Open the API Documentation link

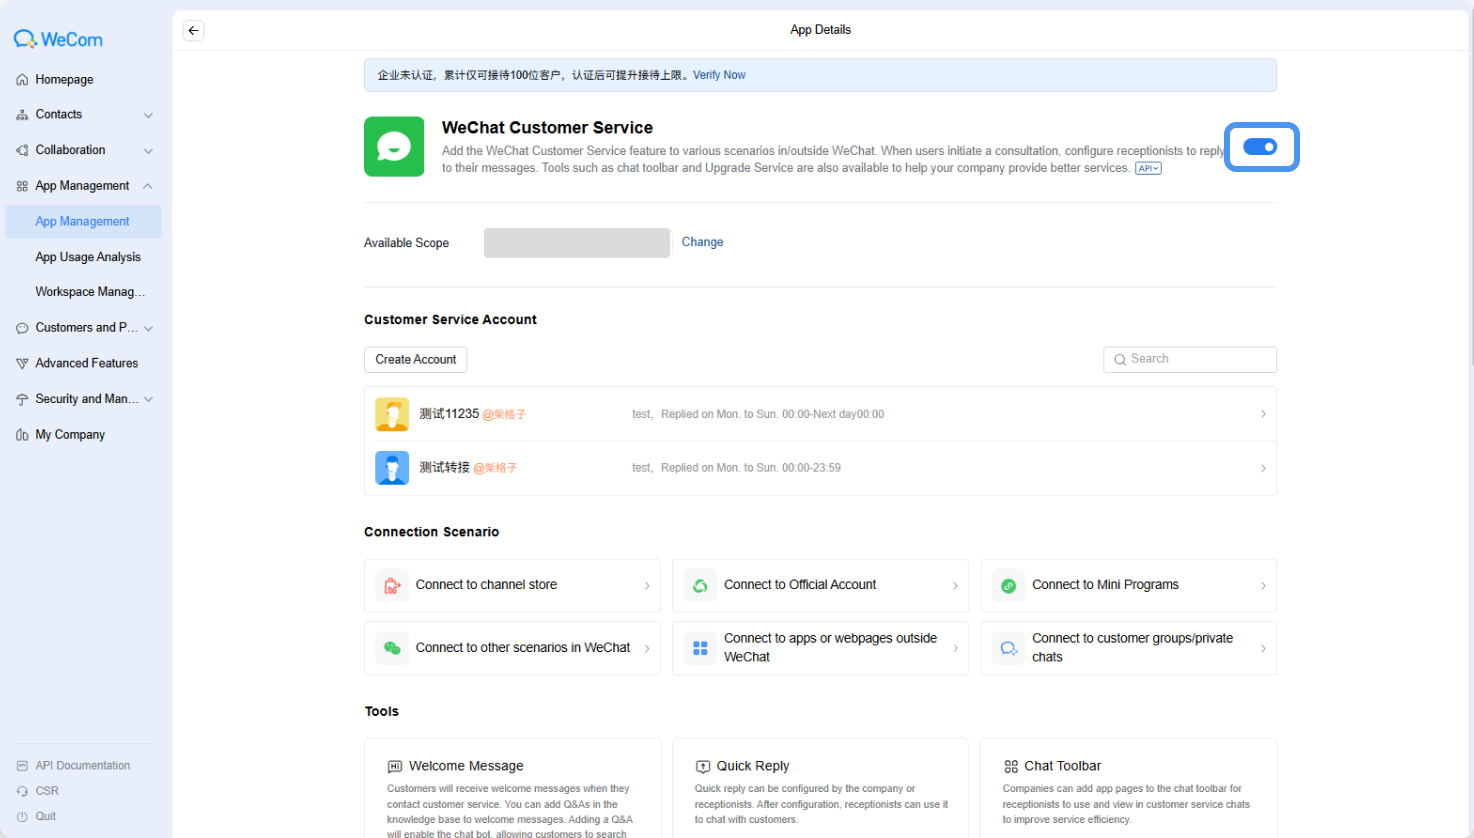pos(83,766)
